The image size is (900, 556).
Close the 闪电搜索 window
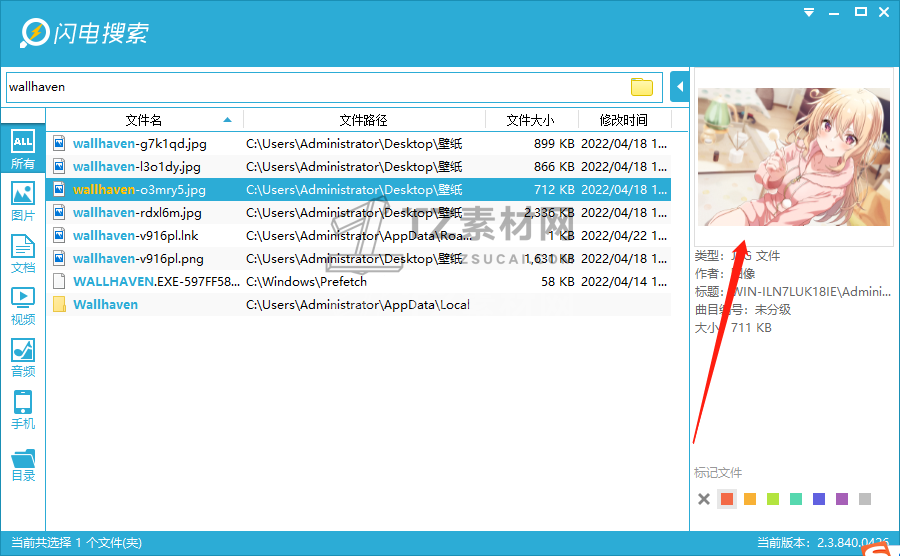(x=884, y=12)
